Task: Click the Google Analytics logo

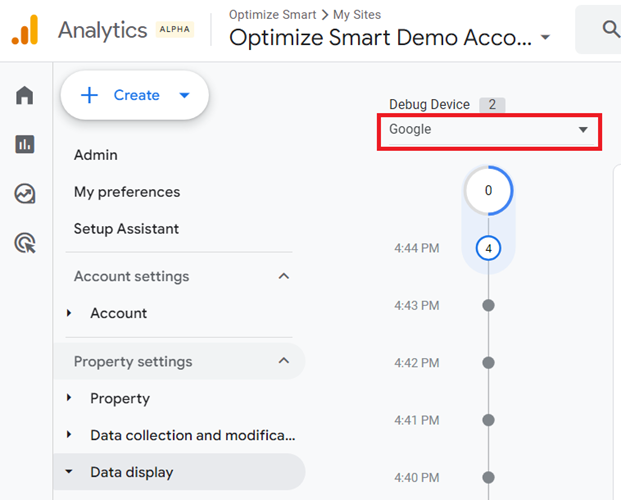Action: click(25, 30)
